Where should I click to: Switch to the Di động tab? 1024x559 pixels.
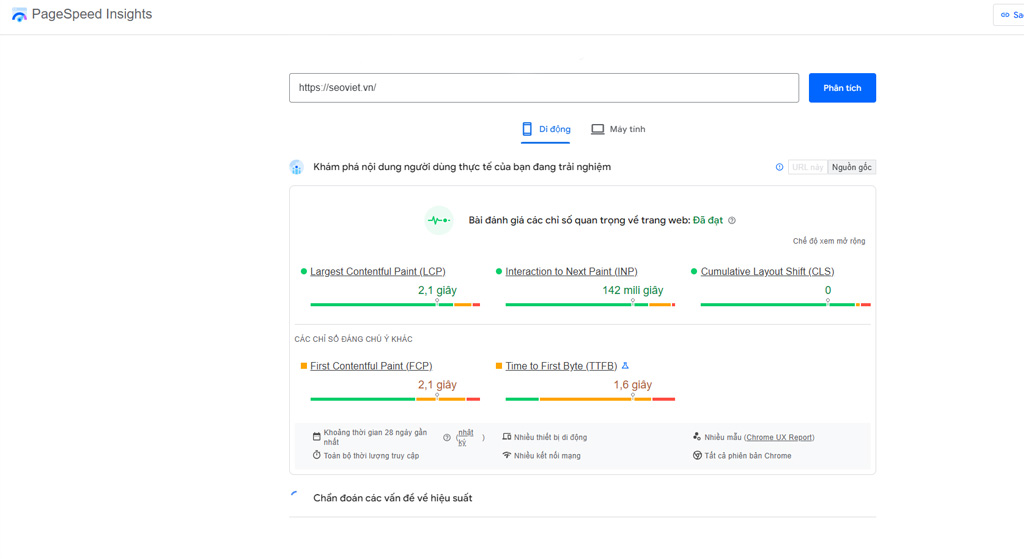click(x=546, y=129)
